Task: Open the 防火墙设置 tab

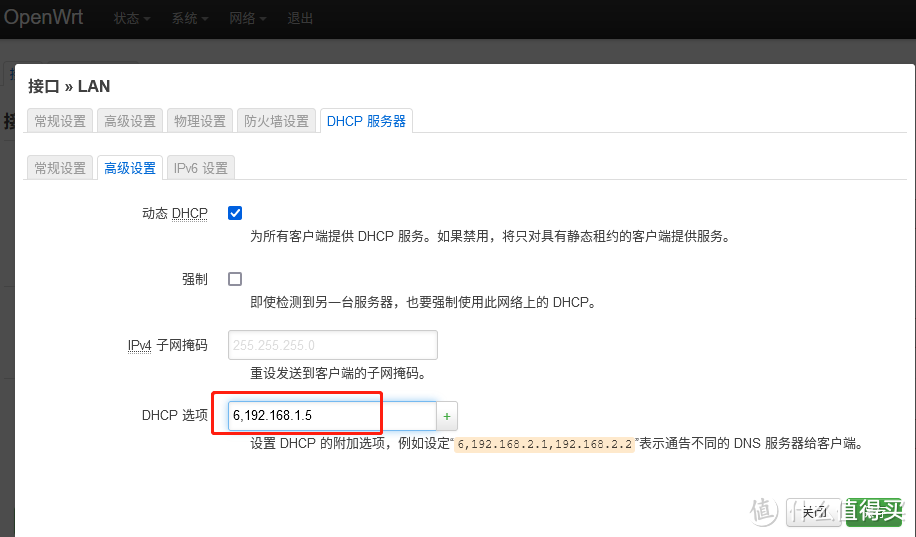Action: (276, 121)
